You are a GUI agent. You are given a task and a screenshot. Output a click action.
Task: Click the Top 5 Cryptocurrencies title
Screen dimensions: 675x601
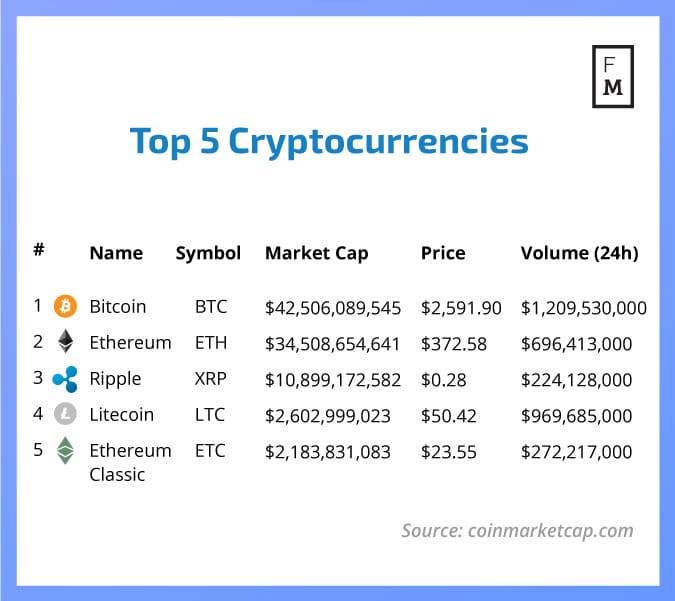[x=329, y=142]
